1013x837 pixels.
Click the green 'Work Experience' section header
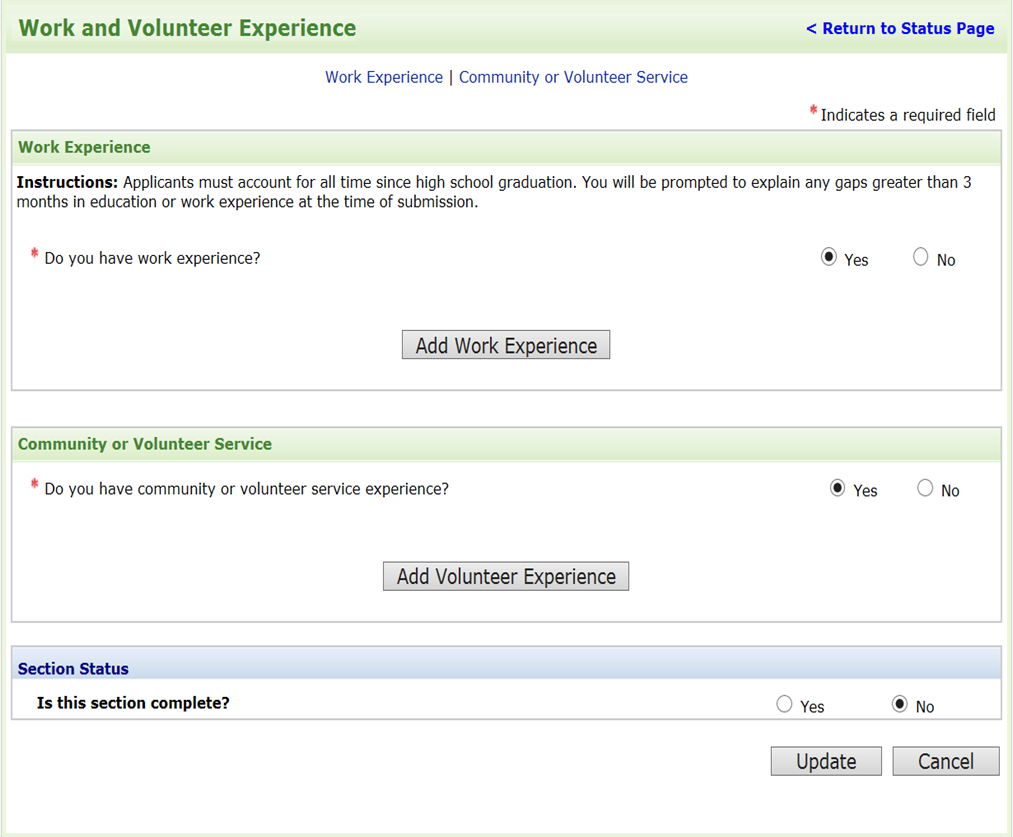(x=84, y=147)
